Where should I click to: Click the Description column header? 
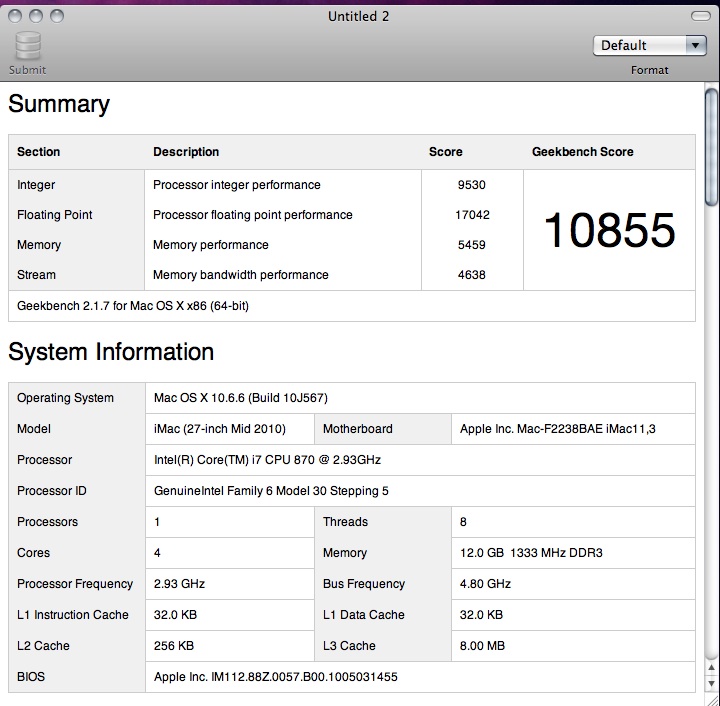coord(186,152)
